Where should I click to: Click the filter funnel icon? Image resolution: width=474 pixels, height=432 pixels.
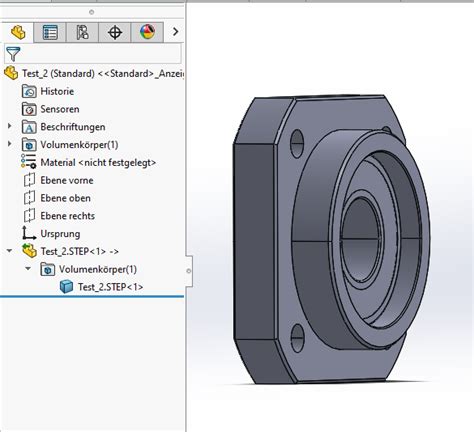pyautogui.click(x=13, y=54)
